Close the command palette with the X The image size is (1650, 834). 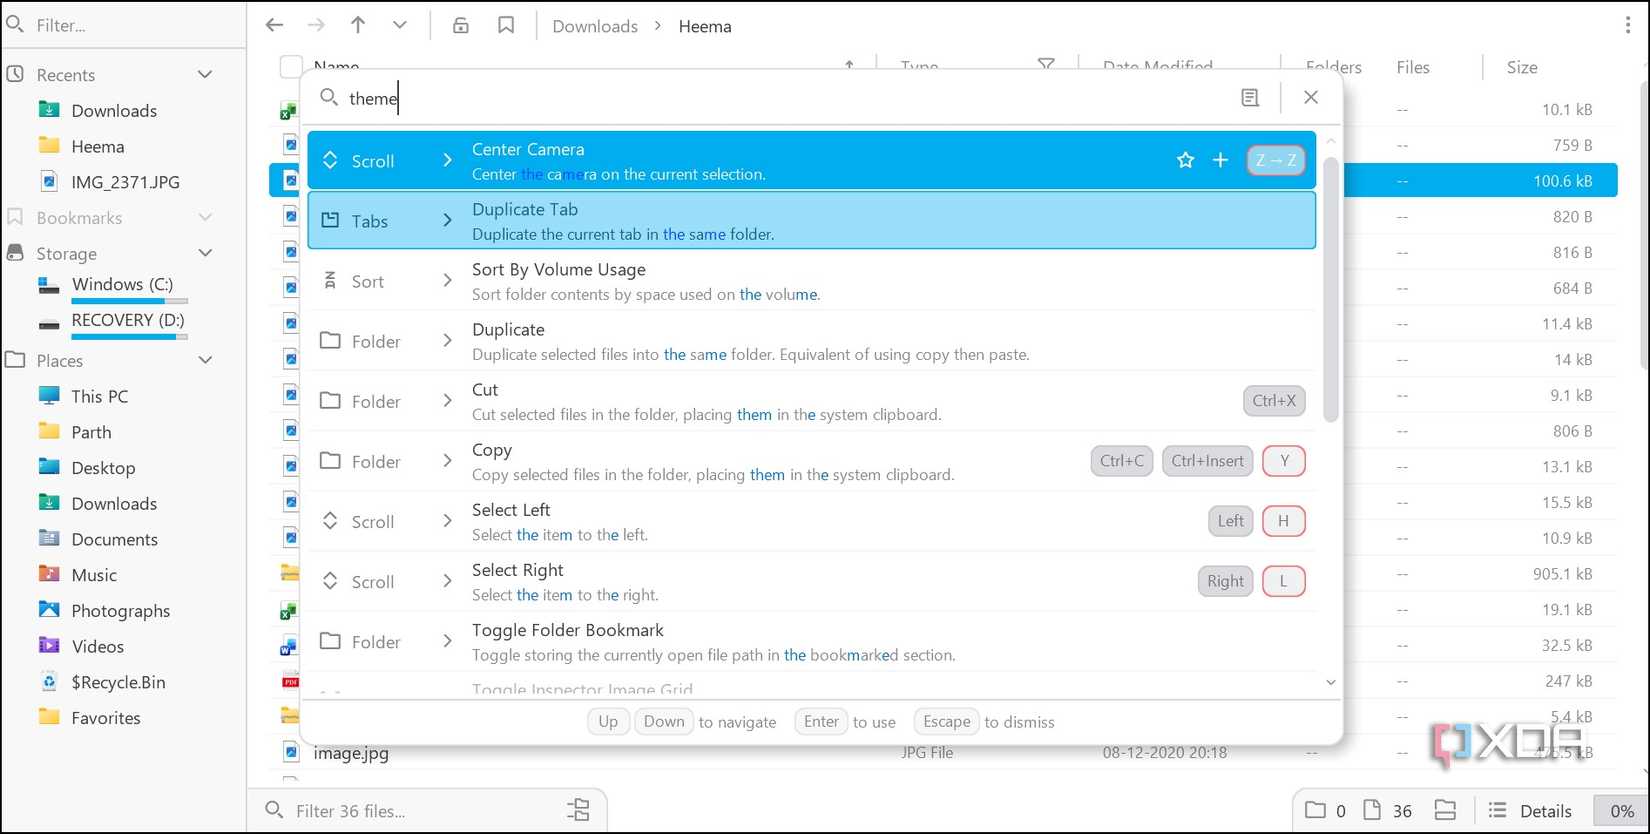pos(1311,97)
